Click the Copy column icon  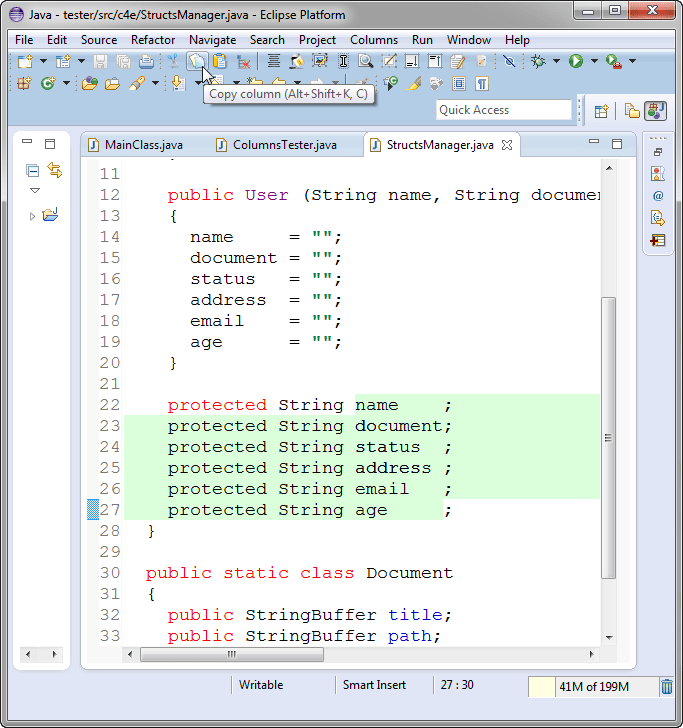(x=197, y=61)
